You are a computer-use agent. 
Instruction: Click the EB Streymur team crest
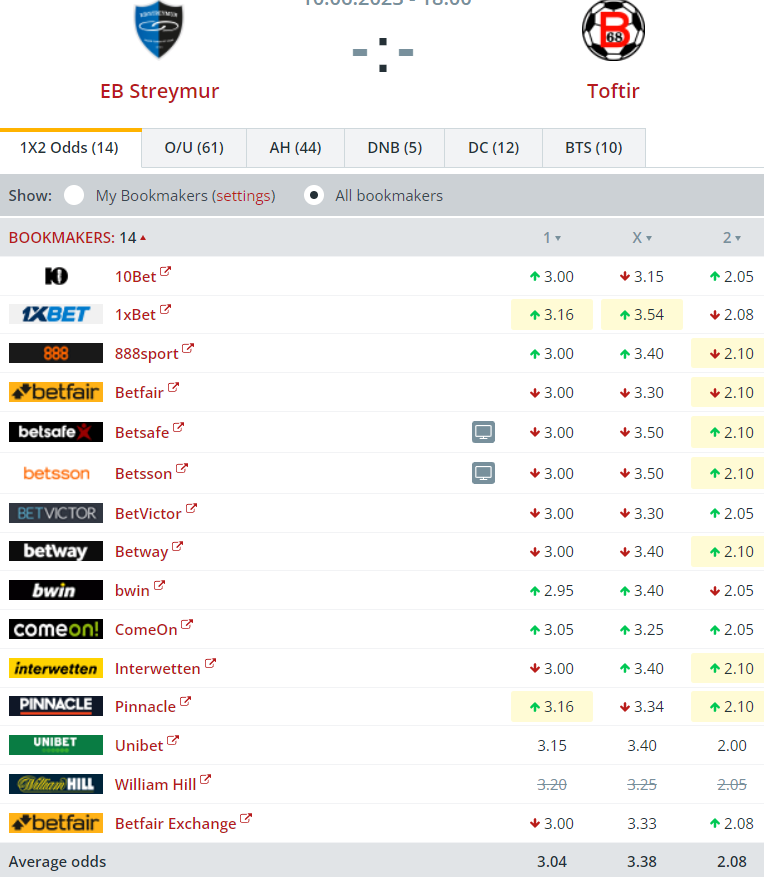[x=159, y=29]
